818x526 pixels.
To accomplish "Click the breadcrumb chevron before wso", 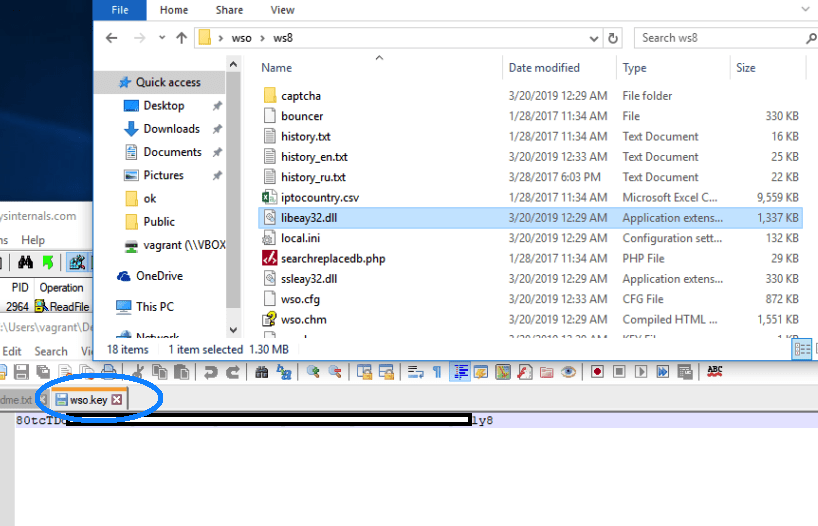I will coord(221,38).
